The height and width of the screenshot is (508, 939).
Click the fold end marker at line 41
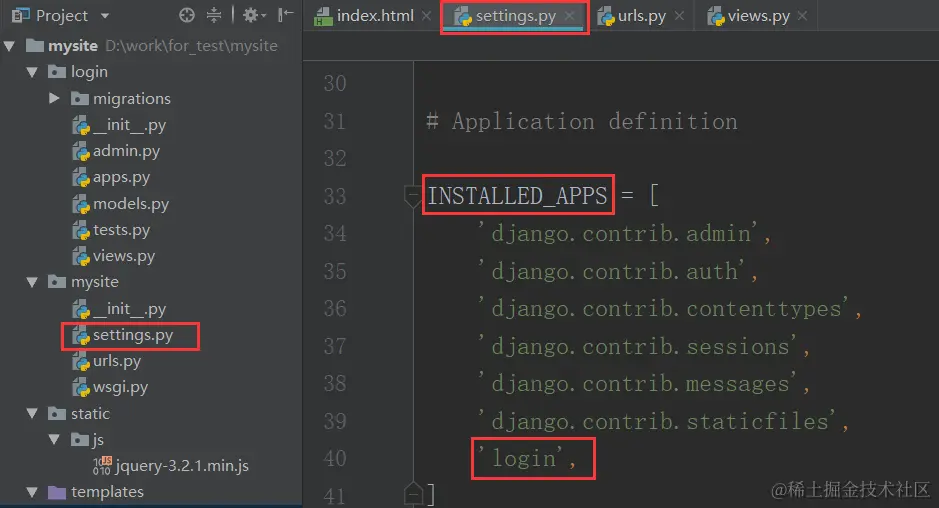pos(413,494)
